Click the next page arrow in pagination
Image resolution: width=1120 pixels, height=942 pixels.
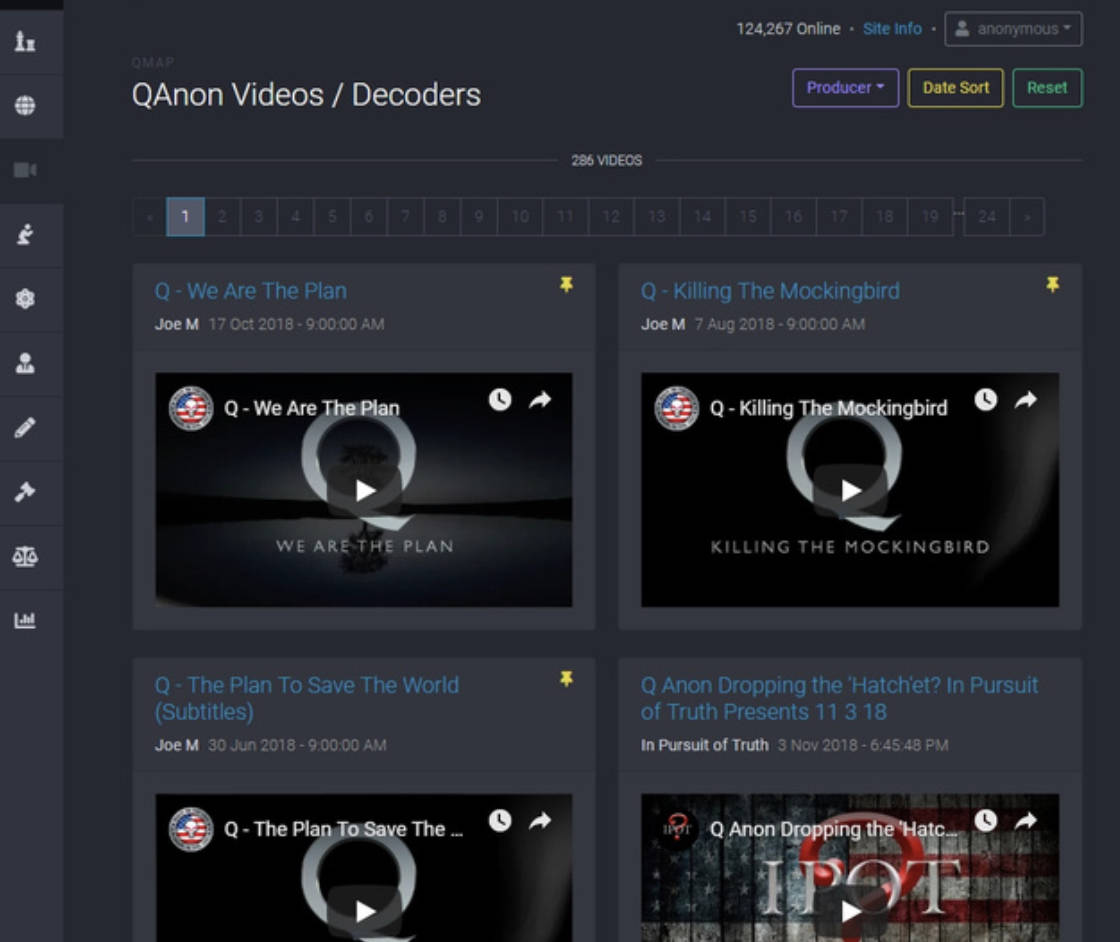pos(1027,216)
